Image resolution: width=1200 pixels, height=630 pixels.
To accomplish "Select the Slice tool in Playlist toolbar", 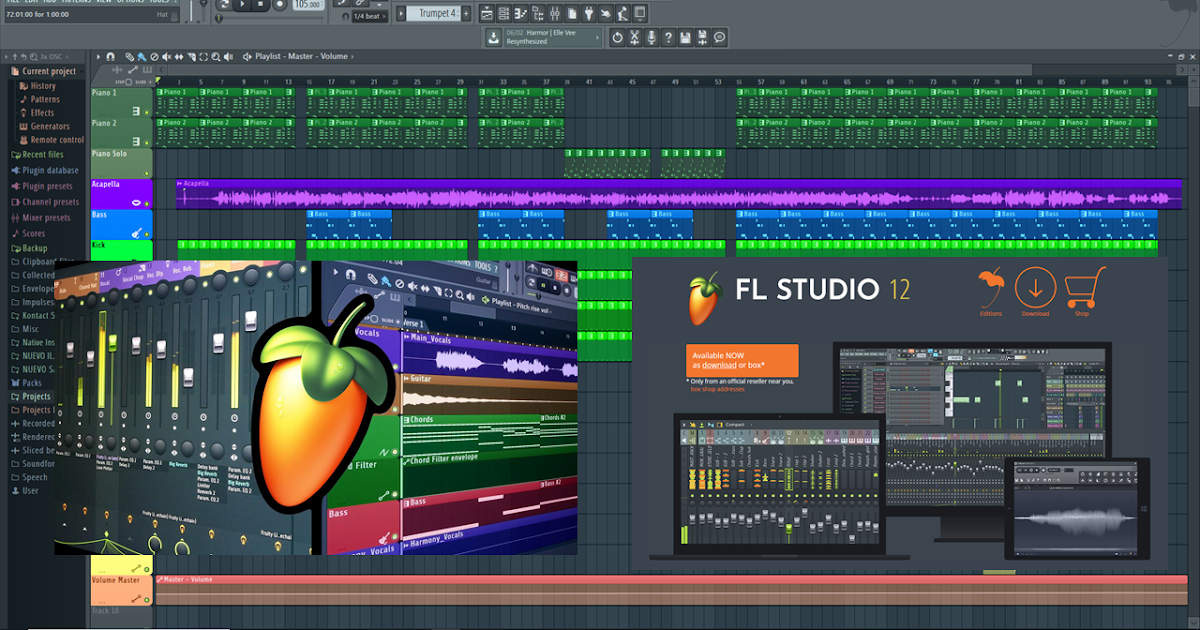I will (191, 56).
